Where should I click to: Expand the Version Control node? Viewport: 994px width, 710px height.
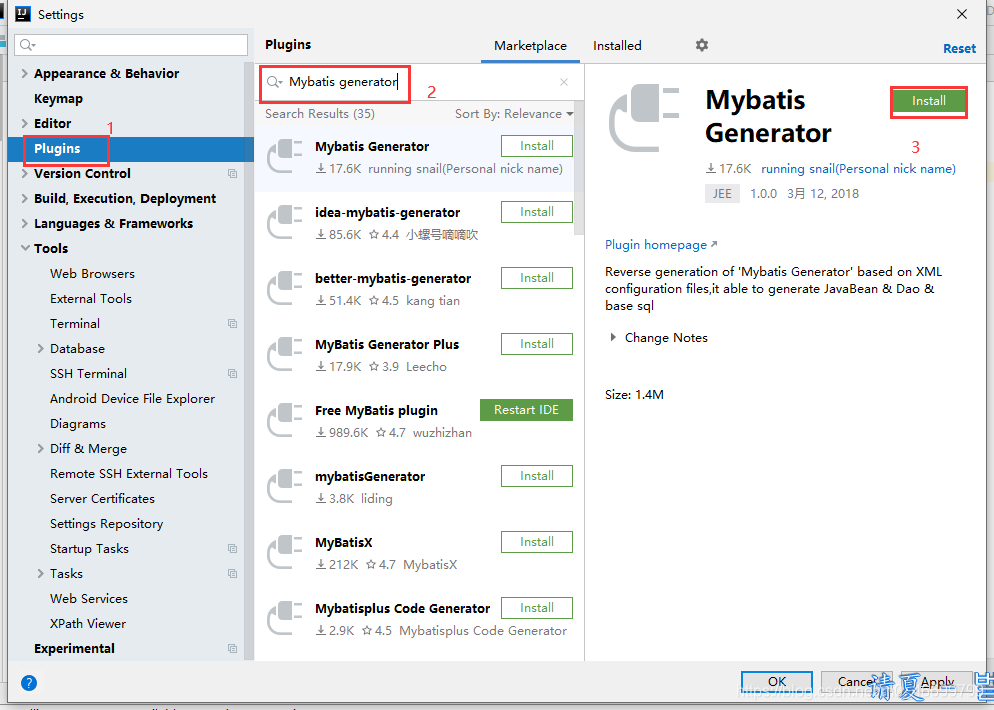coord(25,173)
